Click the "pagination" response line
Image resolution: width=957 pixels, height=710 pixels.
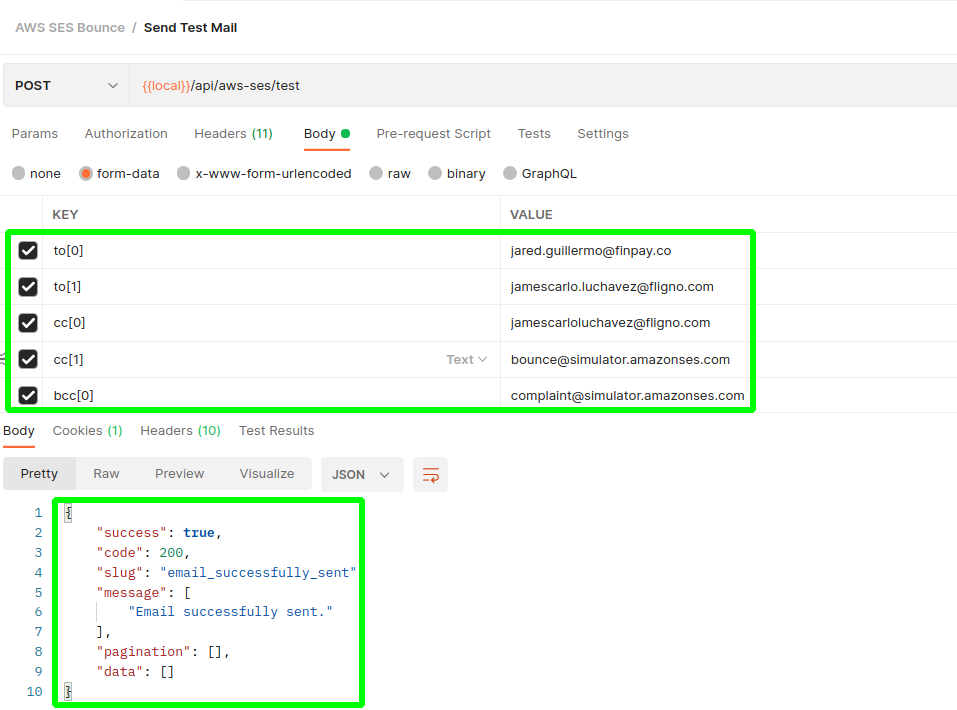162,652
